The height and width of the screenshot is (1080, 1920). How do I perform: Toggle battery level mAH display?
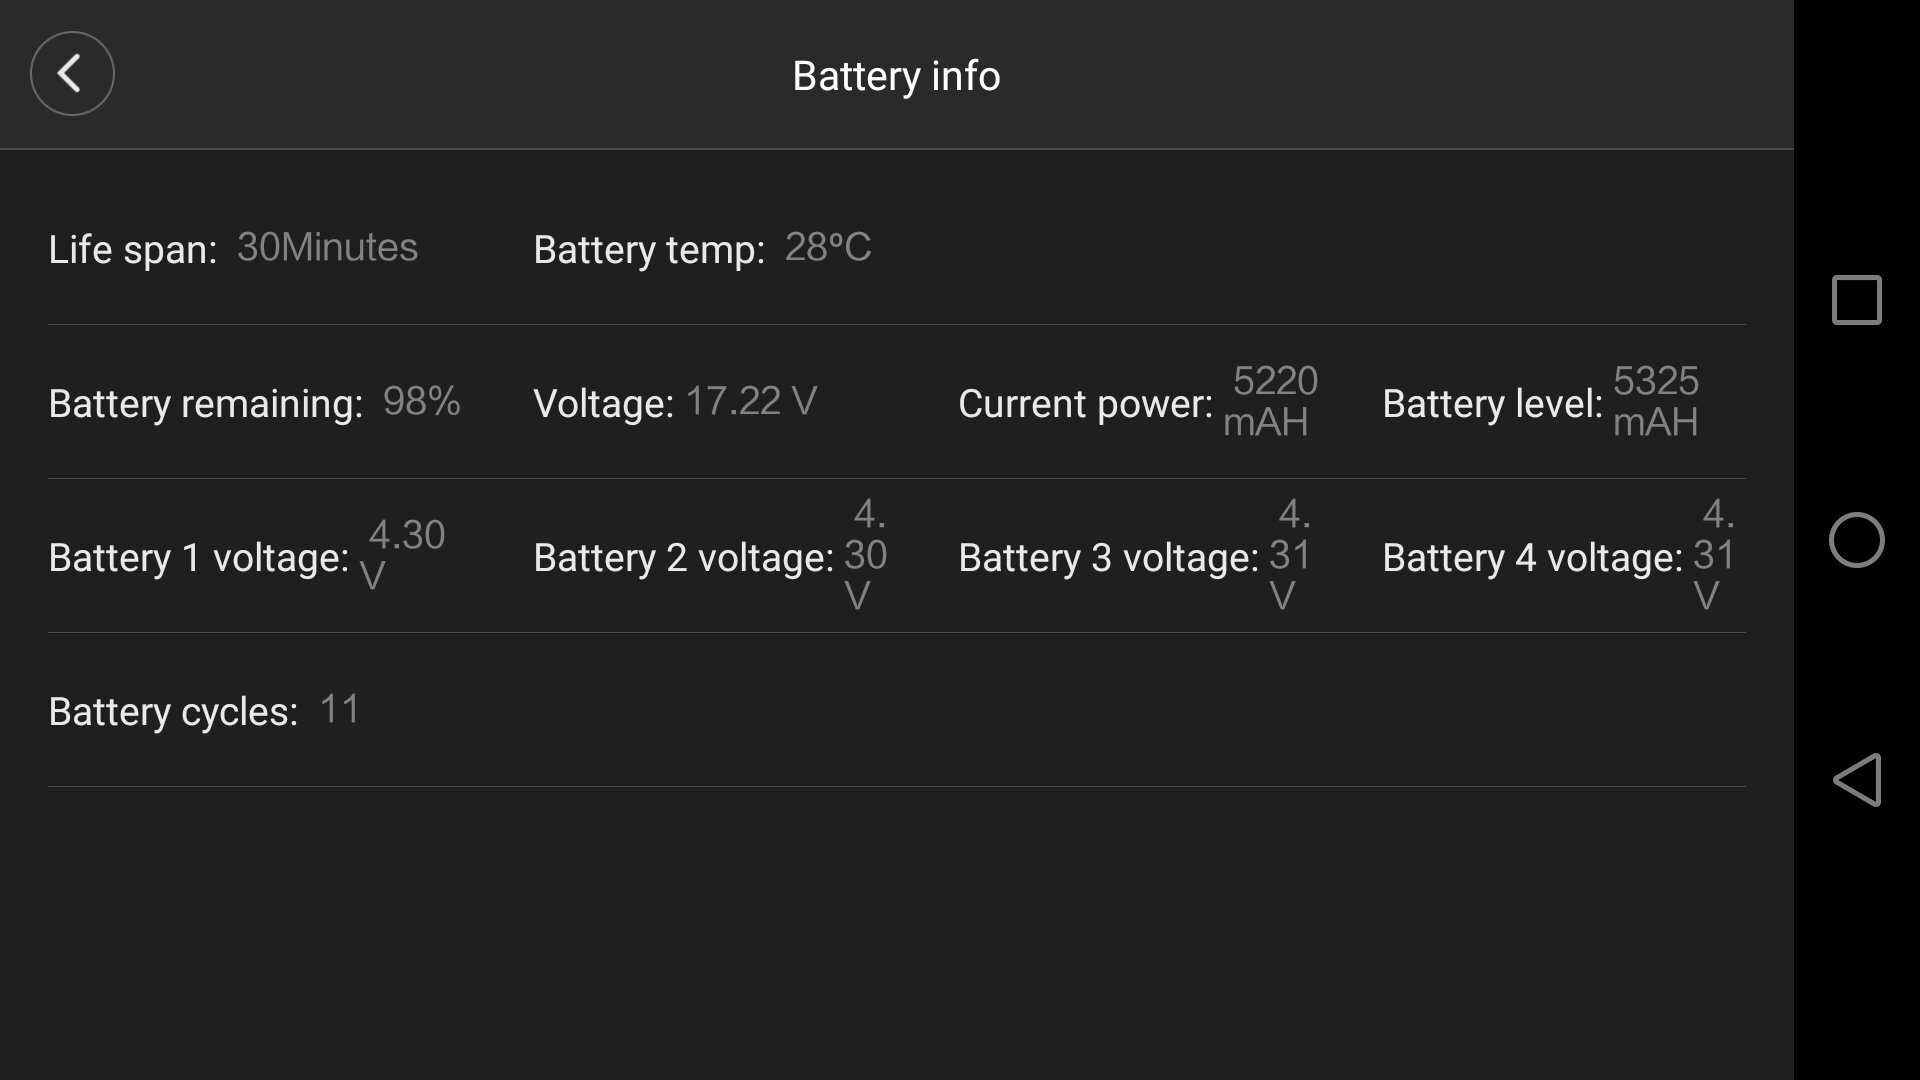point(1654,401)
